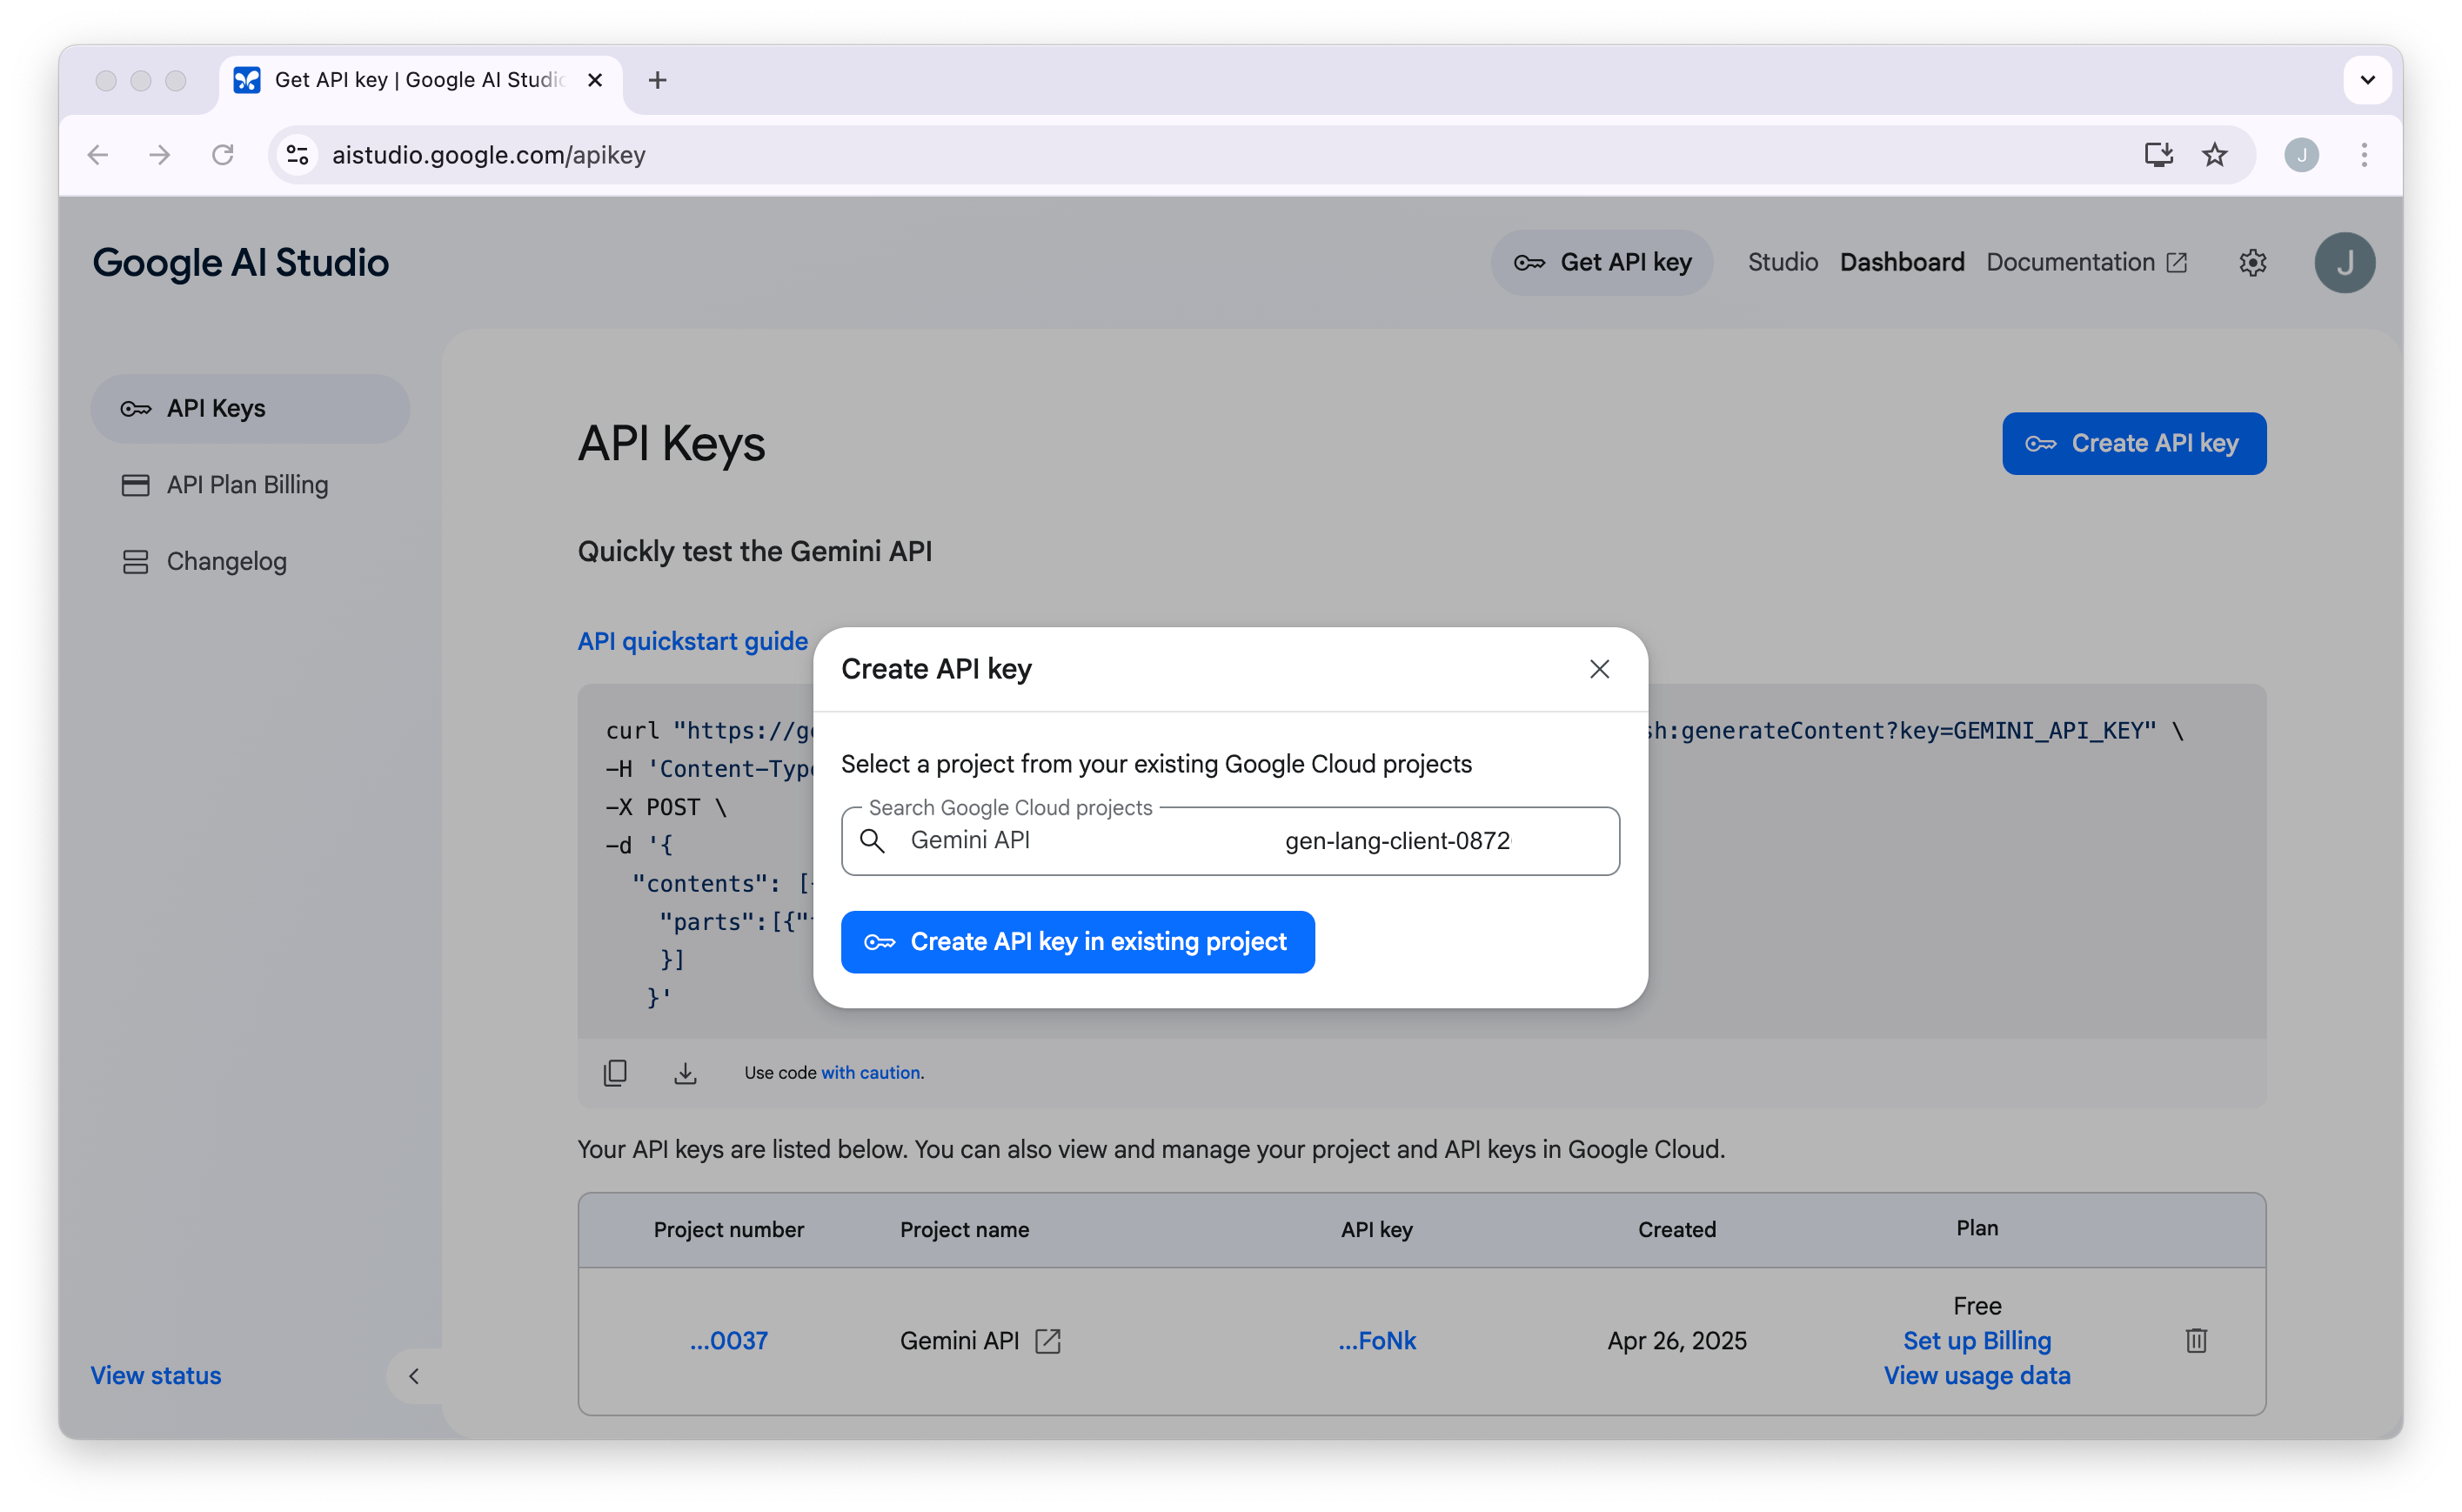Click the Search Google Cloud projects field
2462x1512 pixels.
click(x=1230, y=841)
